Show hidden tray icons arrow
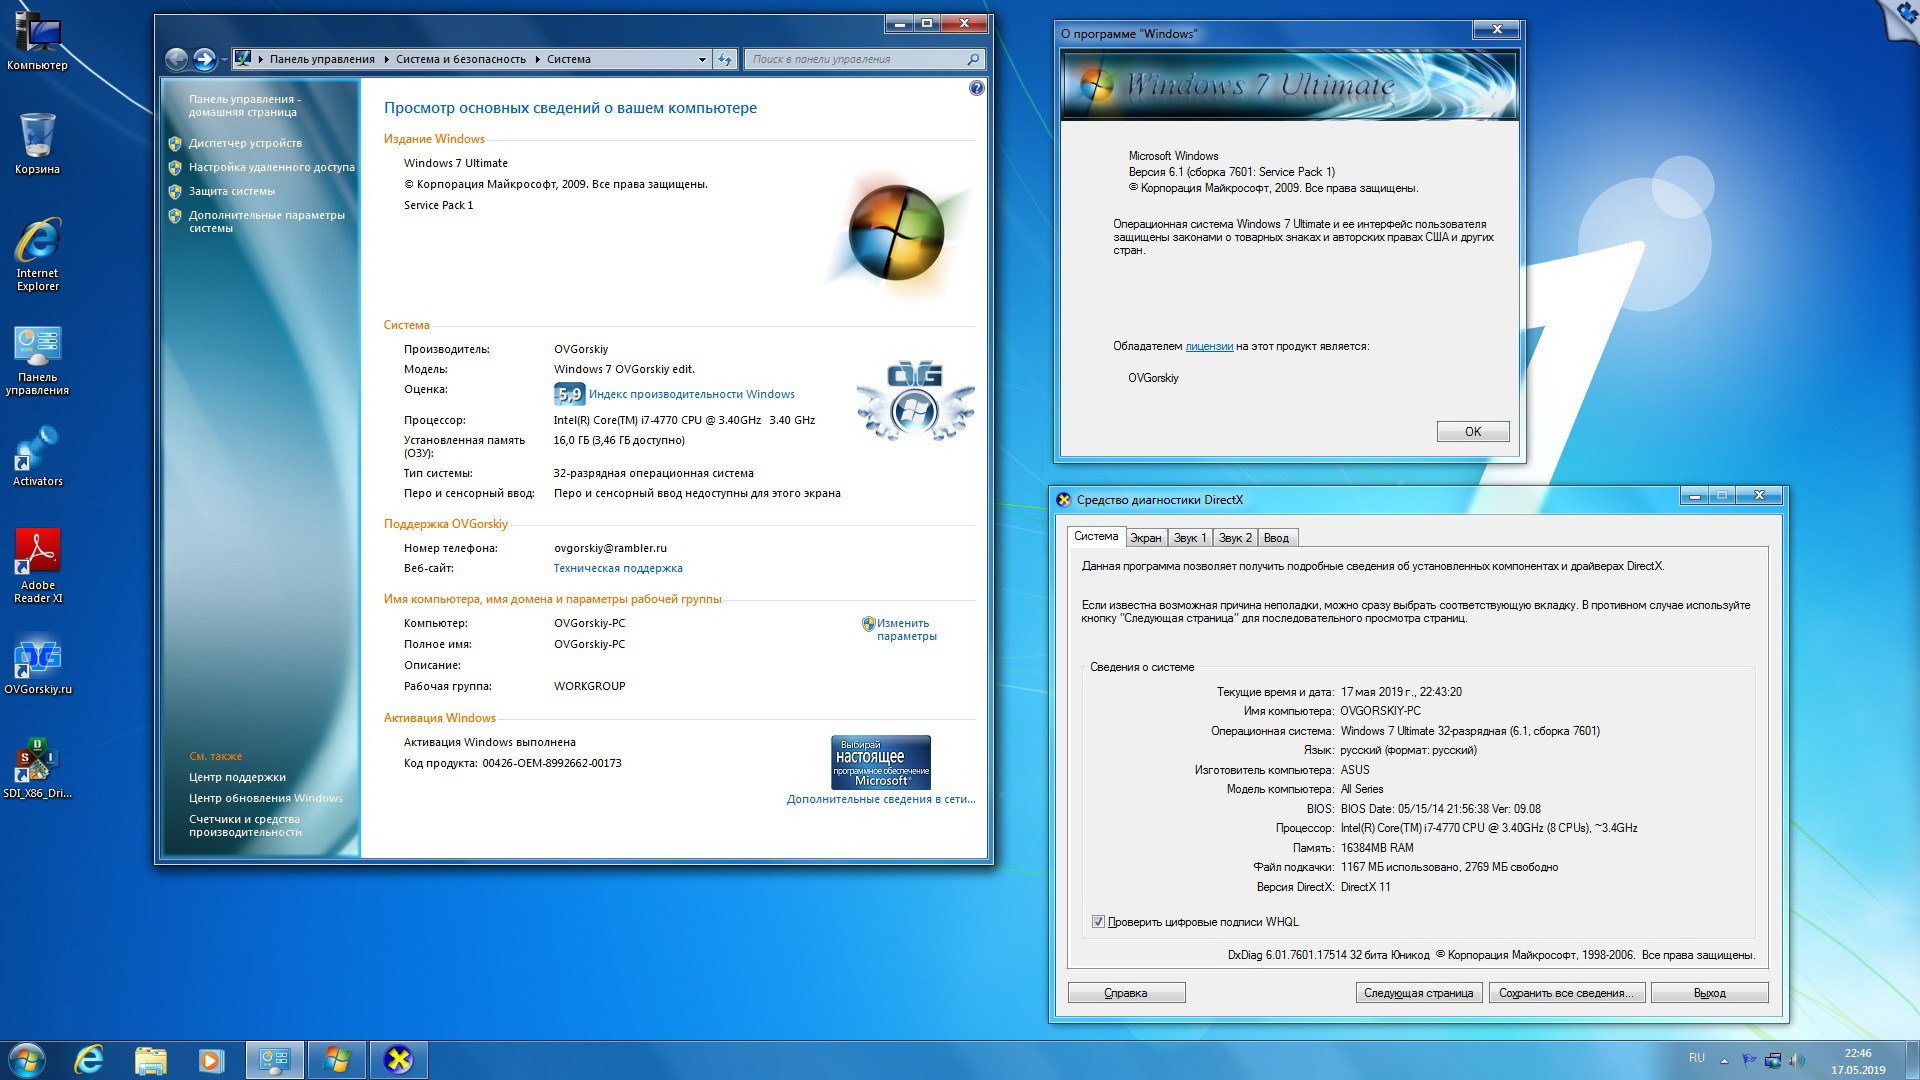Image resolution: width=1920 pixels, height=1080 pixels. (1724, 1060)
